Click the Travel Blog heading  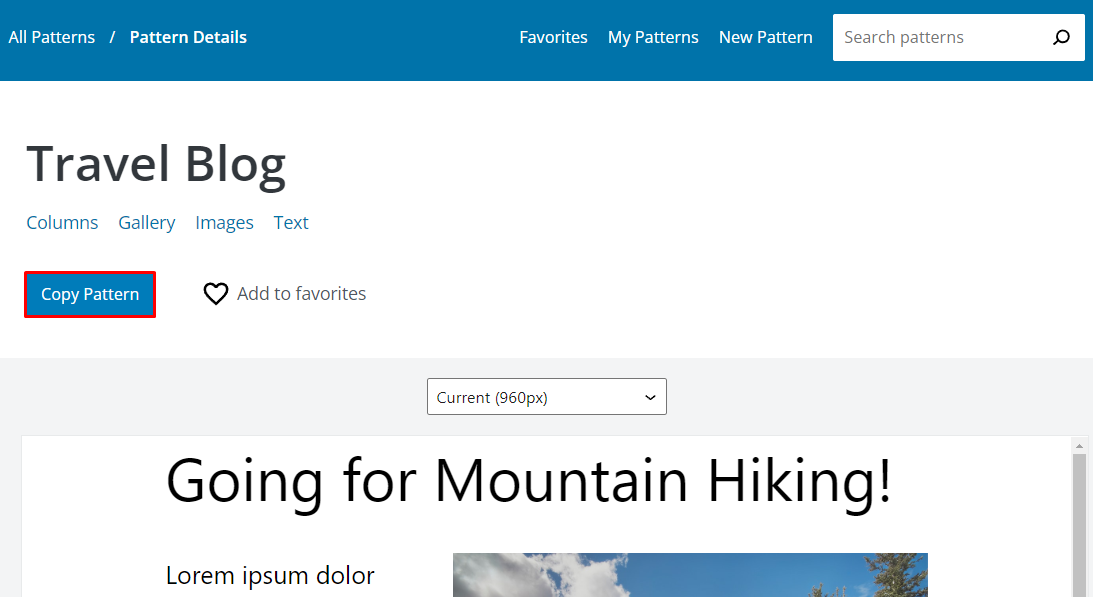click(x=156, y=163)
